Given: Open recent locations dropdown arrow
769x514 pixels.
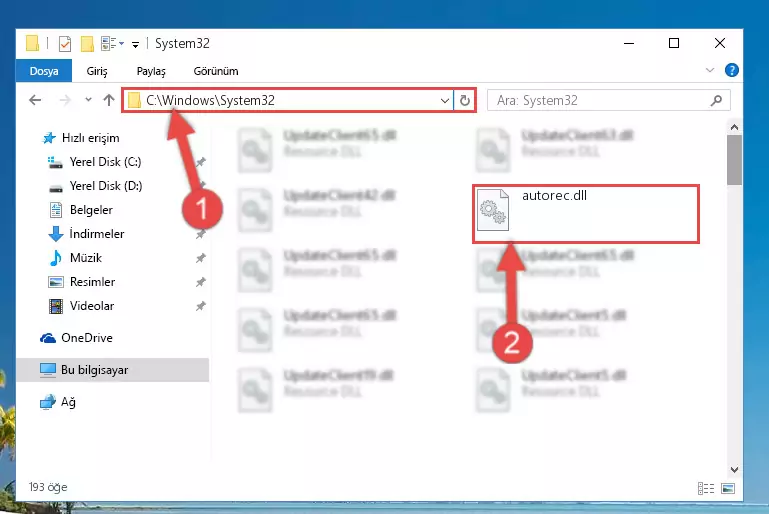Looking at the screenshot, I should 88,100.
